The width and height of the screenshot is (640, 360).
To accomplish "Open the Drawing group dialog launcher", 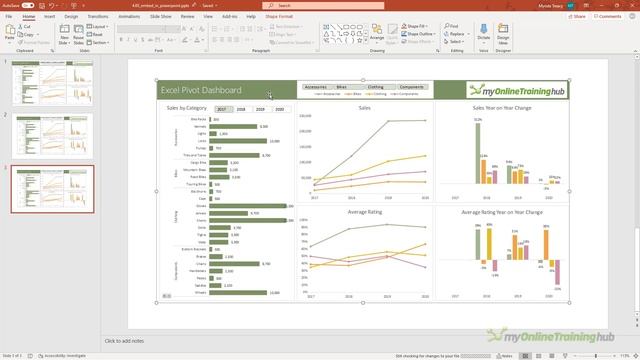I will (x=438, y=51).
